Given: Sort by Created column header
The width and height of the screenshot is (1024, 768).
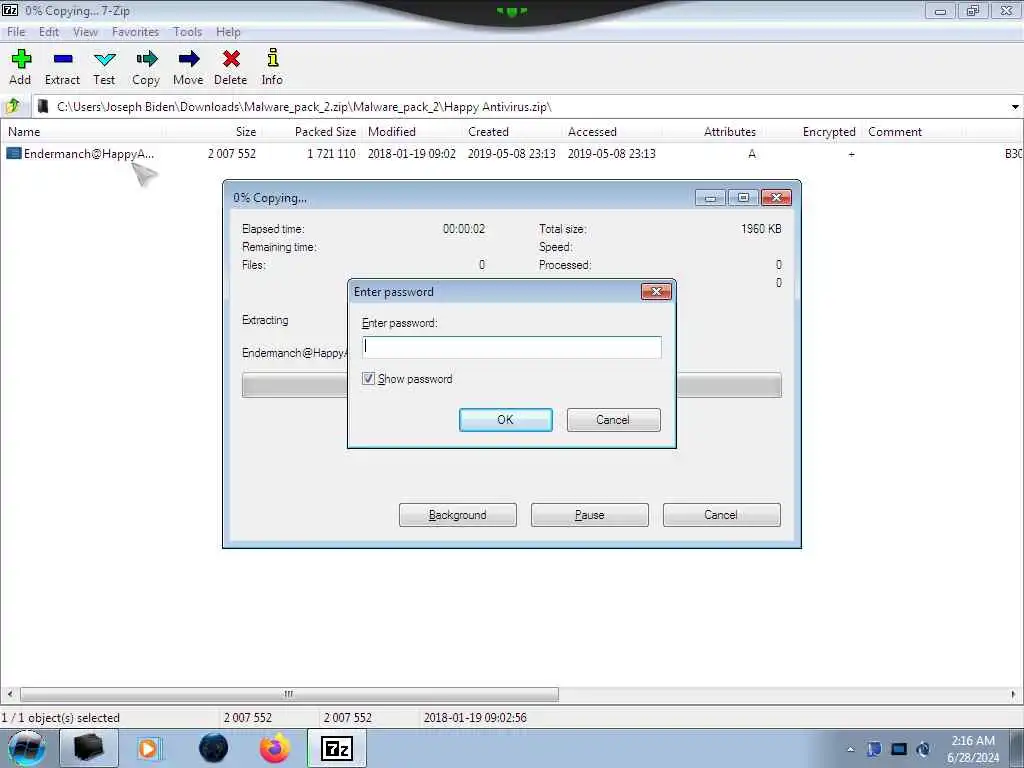Looking at the screenshot, I should point(488,132).
